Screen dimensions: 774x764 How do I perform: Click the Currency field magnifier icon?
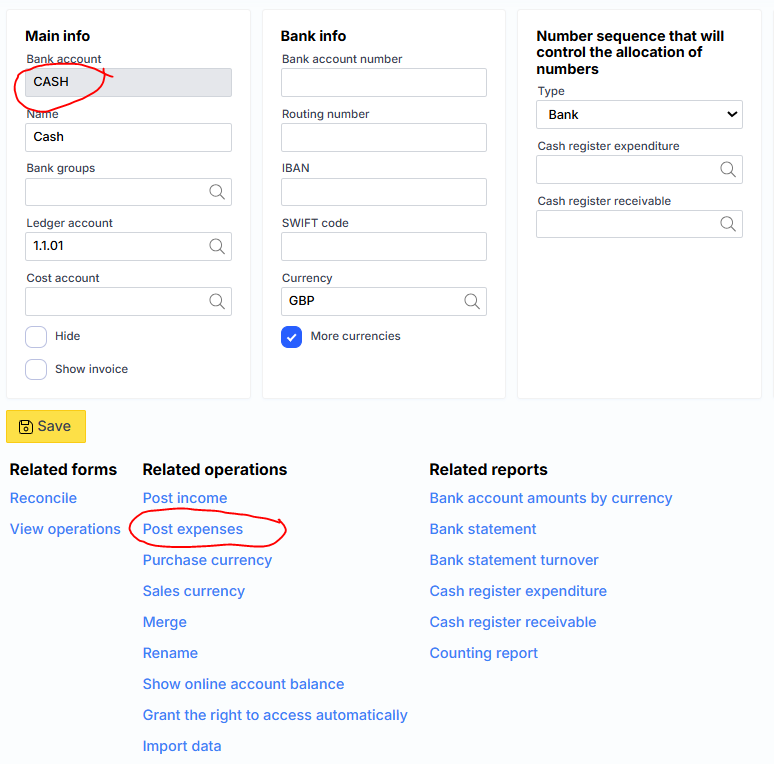point(471,301)
